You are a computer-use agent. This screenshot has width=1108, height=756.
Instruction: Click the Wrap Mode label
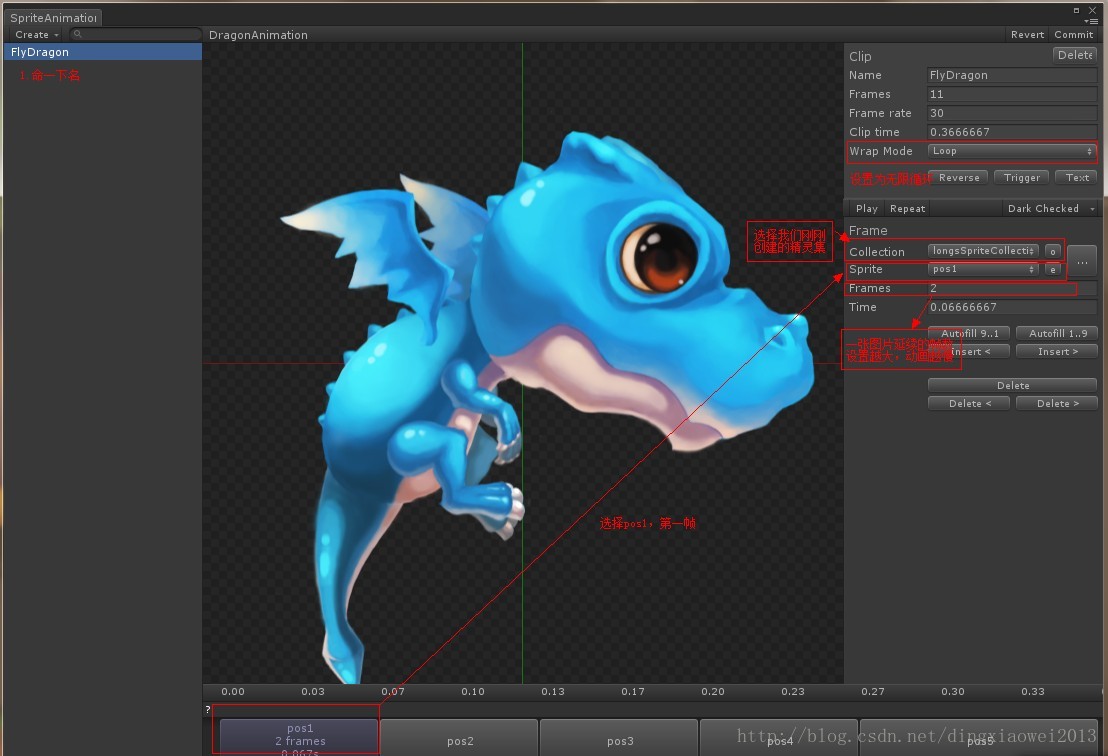tap(880, 151)
